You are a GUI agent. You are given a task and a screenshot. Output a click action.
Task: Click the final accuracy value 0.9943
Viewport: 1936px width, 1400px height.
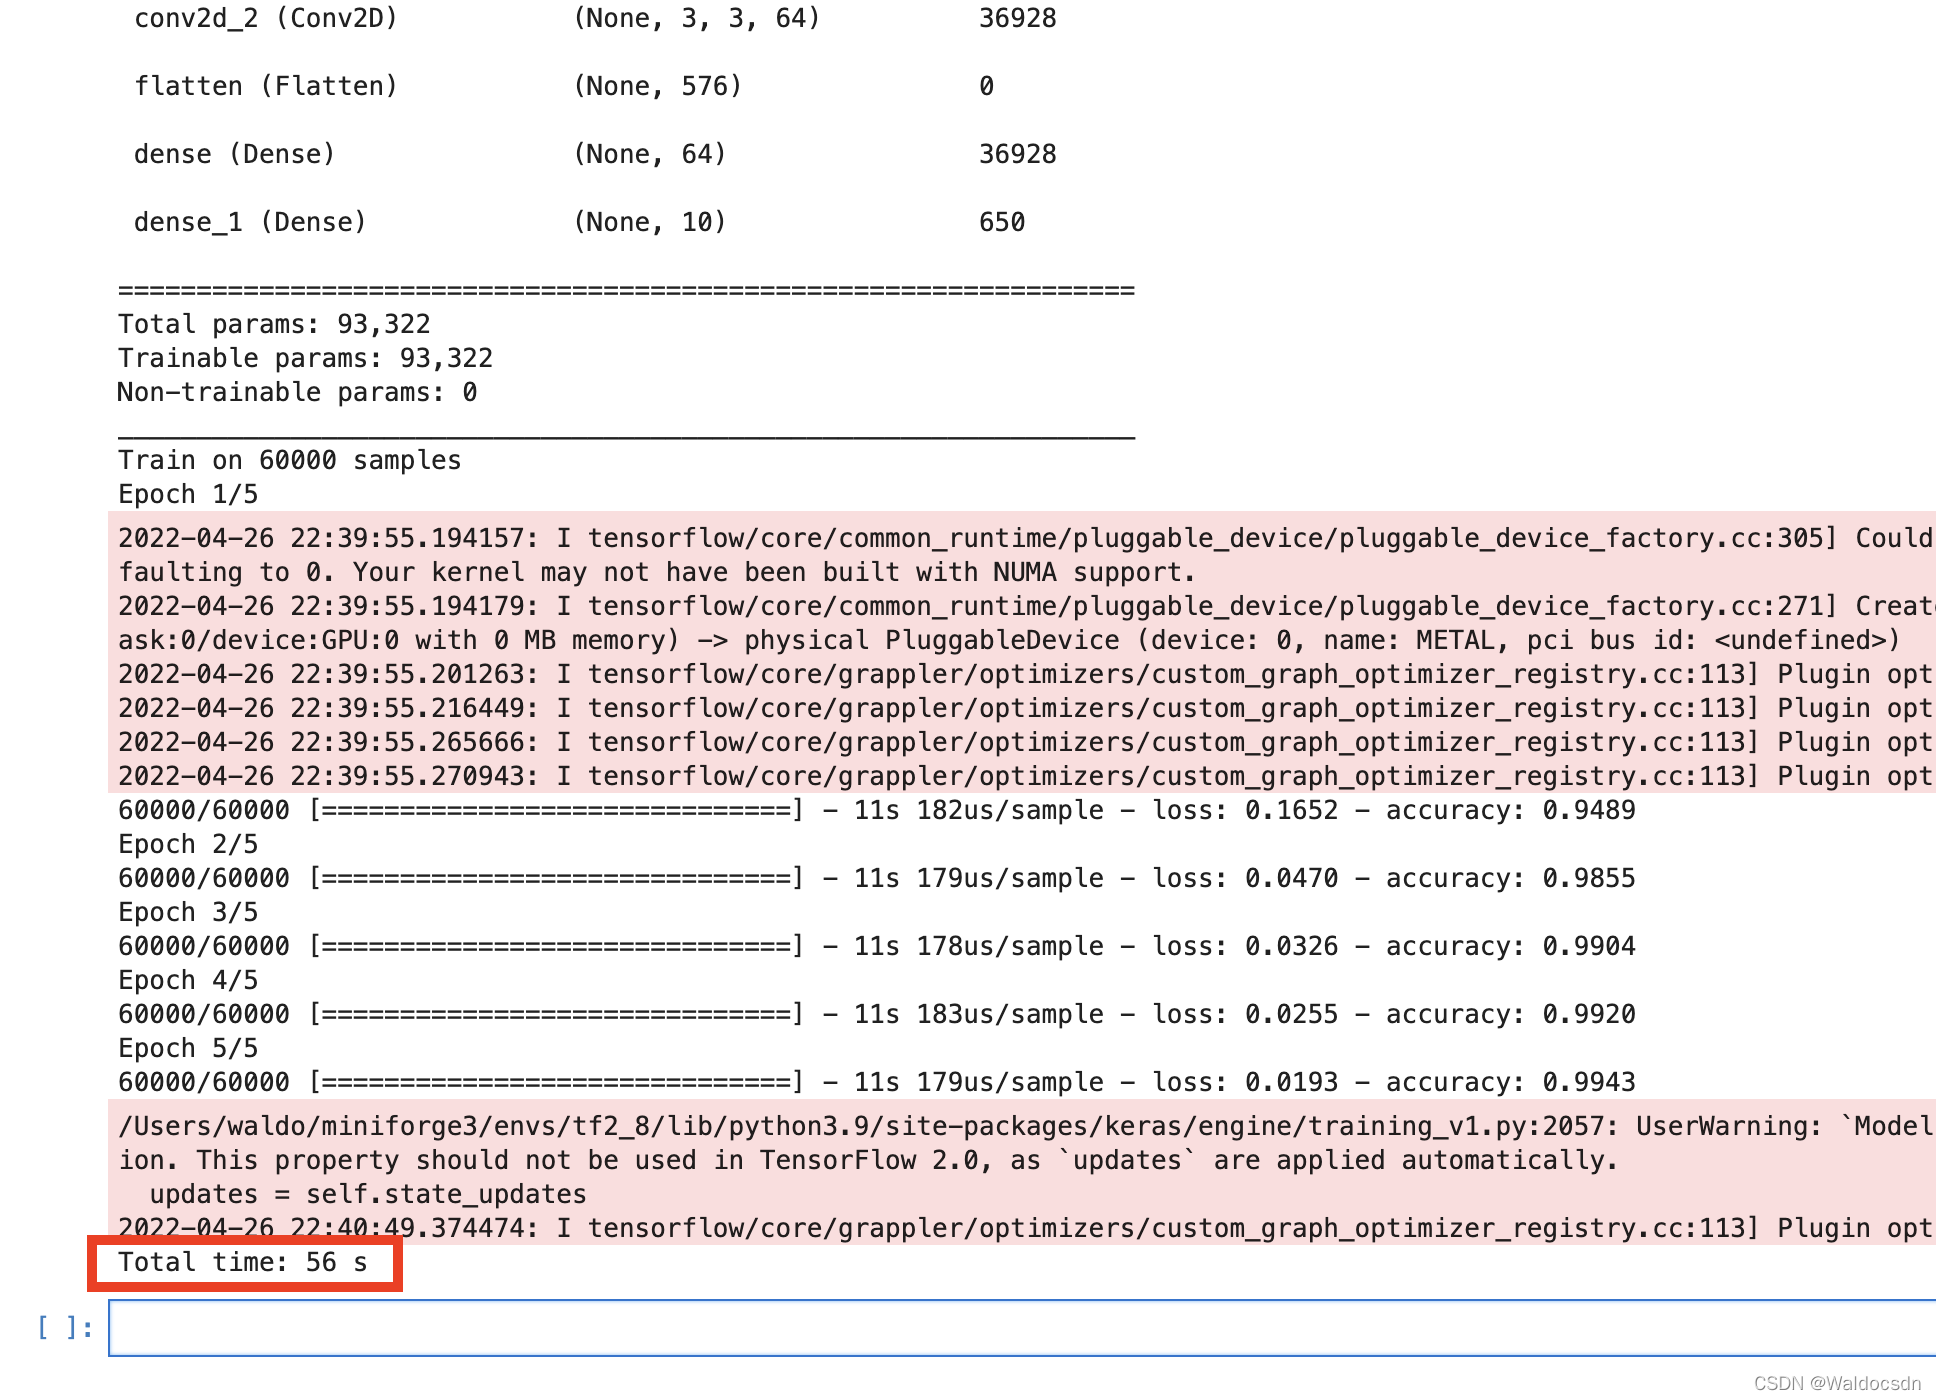tap(1588, 1082)
